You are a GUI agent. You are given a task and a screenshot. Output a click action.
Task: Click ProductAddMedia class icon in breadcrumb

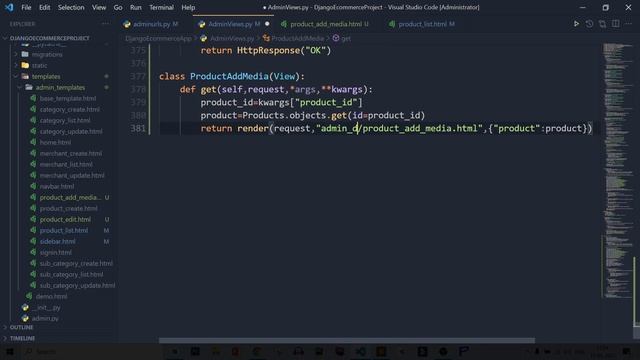coord(266,38)
